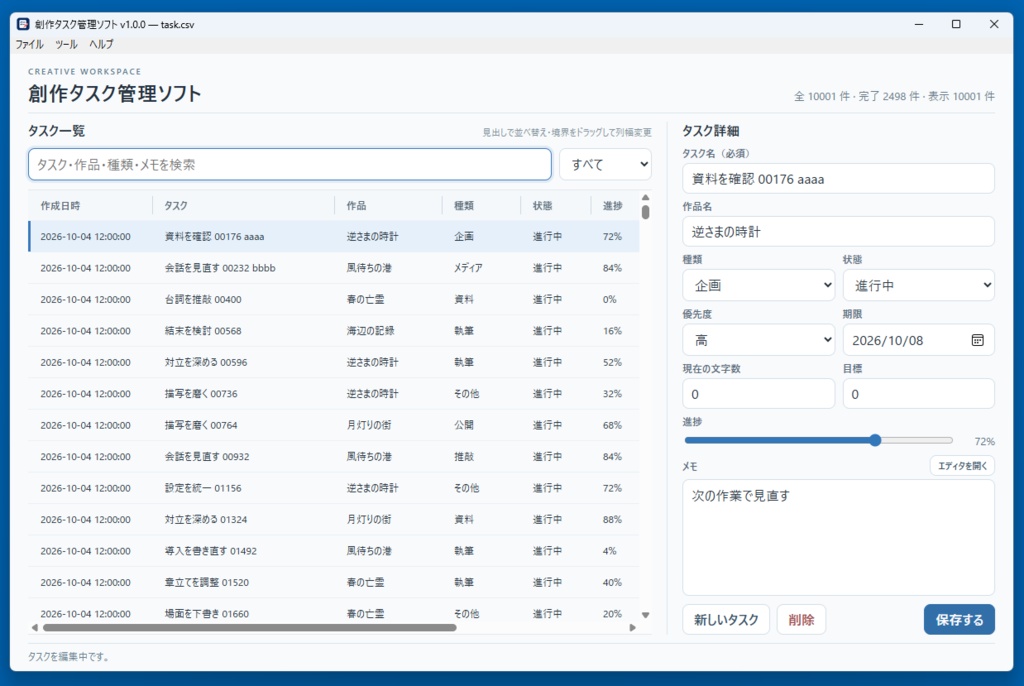Click the task list's vertical scrollbar thumb
The height and width of the screenshot is (686, 1024).
point(645,212)
